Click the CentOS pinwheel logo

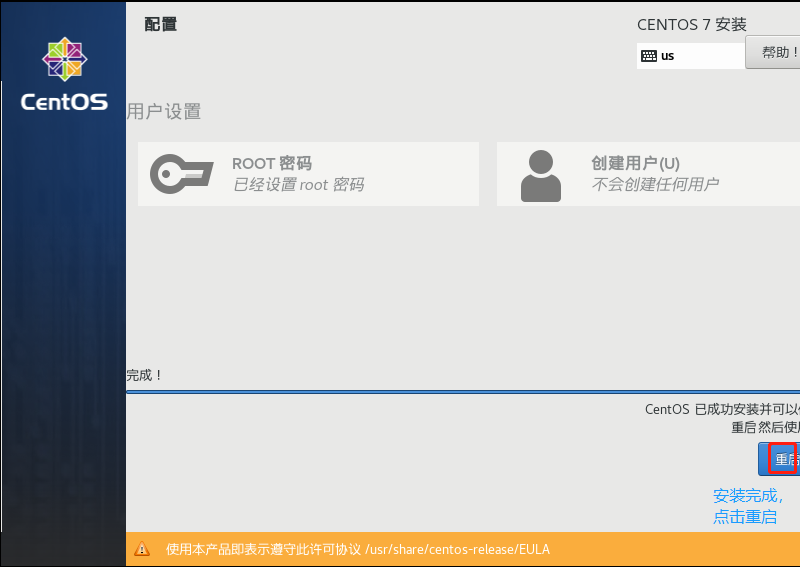(64, 60)
